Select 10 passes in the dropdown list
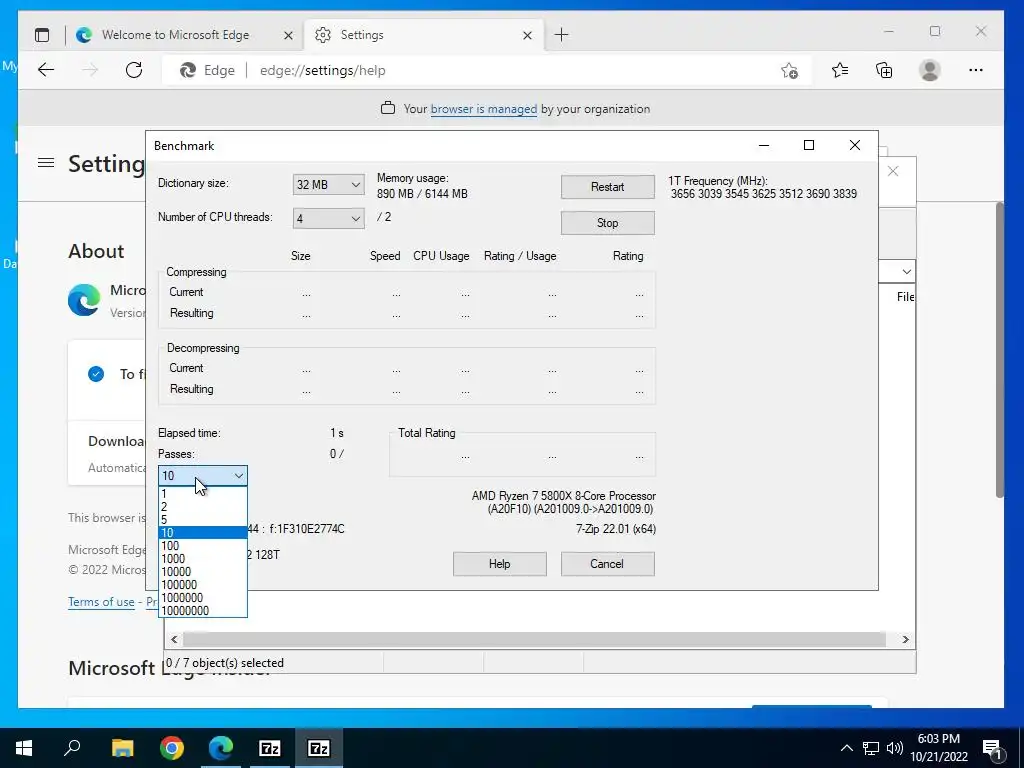 (202, 533)
